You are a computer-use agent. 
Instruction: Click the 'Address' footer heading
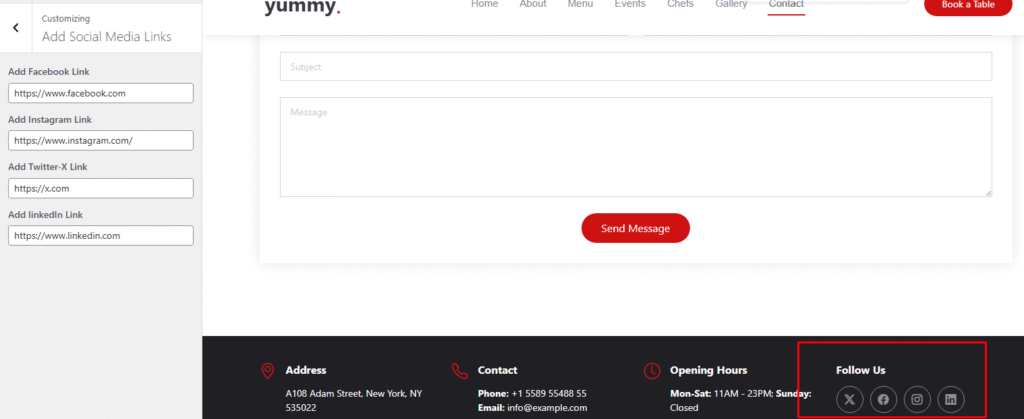pyautogui.click(x=306, y=370)
